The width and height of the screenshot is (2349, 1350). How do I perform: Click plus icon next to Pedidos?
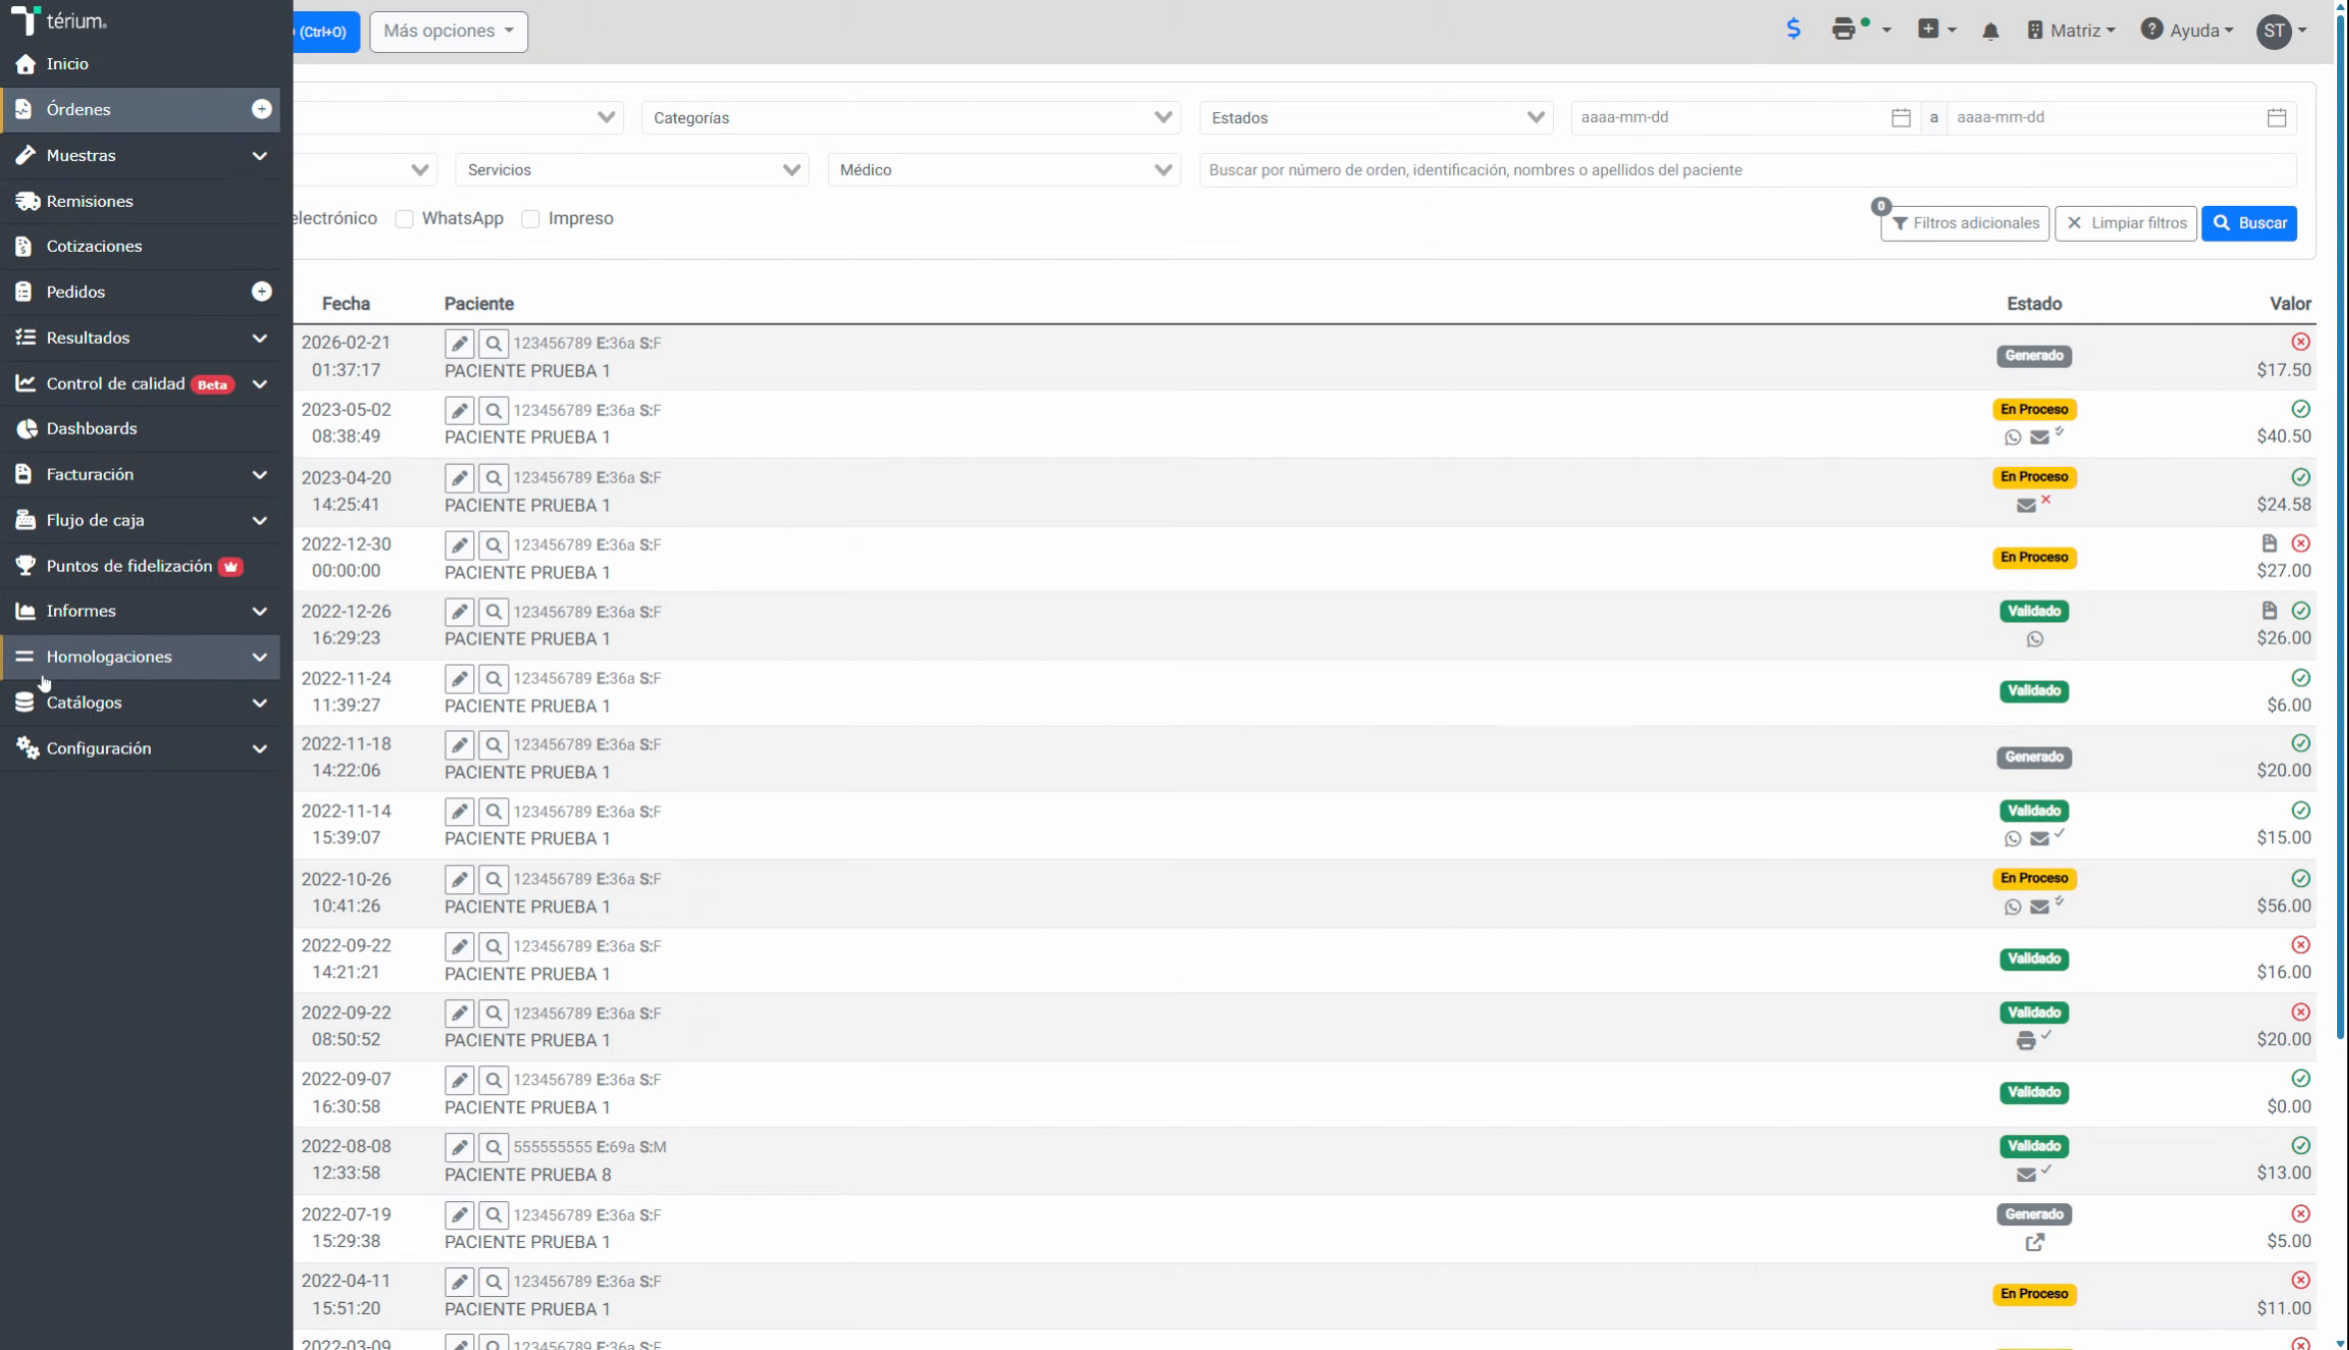pos(261,291)
